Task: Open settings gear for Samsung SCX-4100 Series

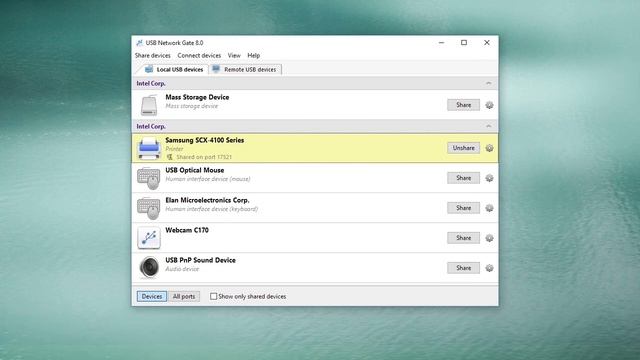Action: [489, 148]
